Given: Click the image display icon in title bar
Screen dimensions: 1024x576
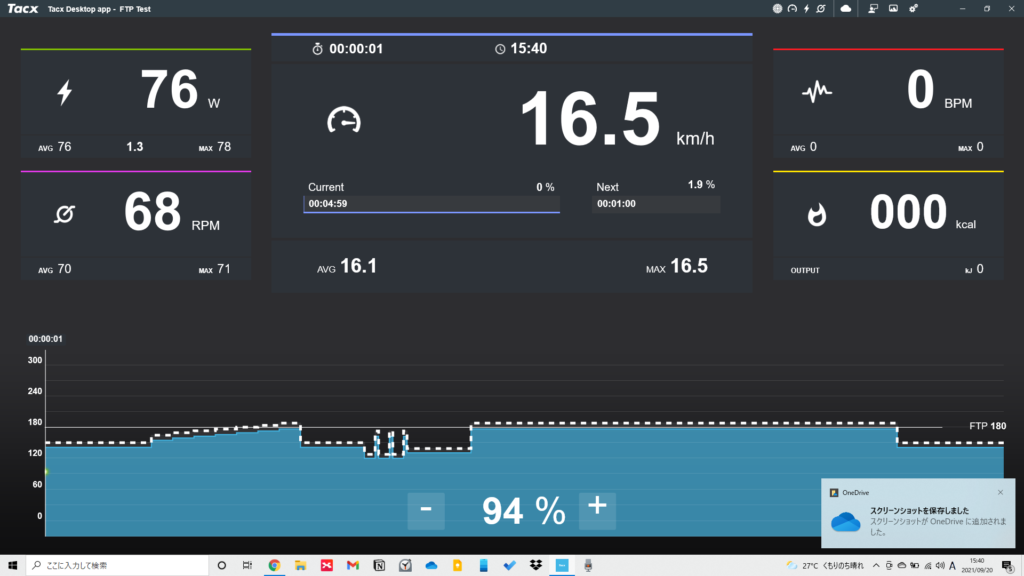Looking at the screenshot, I should click(893, 8).
